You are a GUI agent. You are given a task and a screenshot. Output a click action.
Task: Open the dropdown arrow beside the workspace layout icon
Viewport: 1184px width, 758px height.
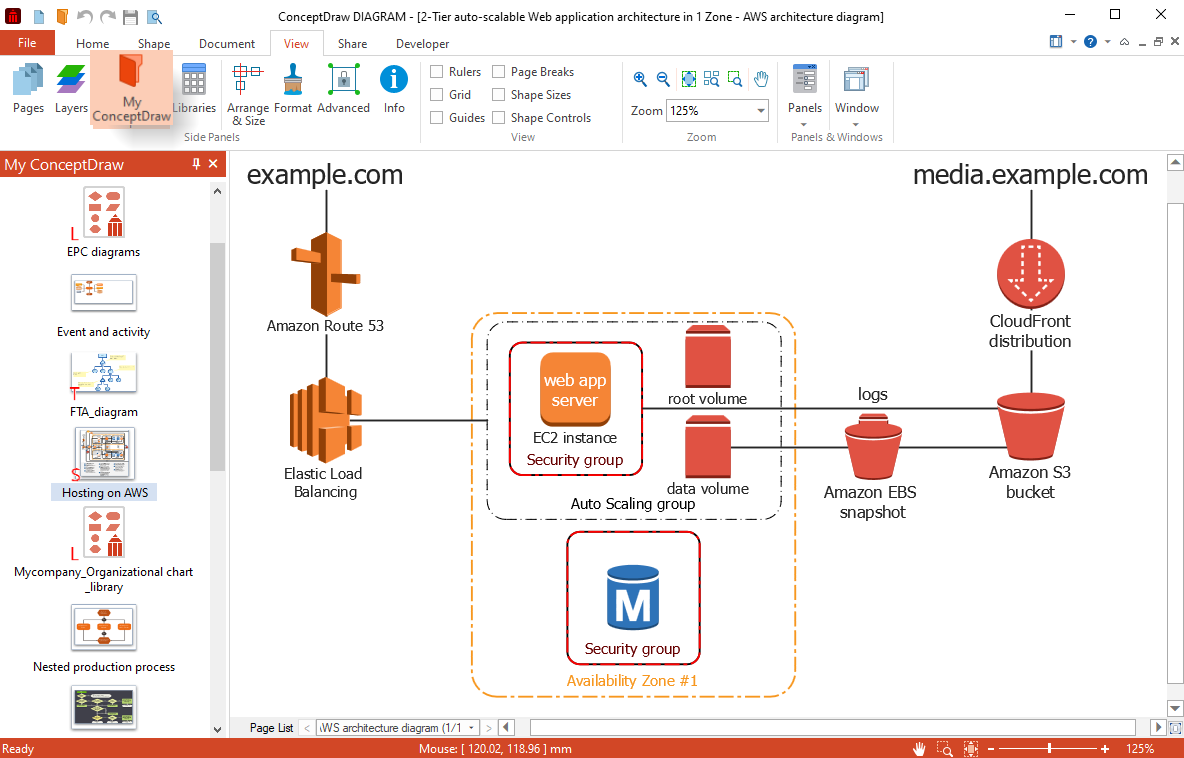click(x=1072, y=42)
